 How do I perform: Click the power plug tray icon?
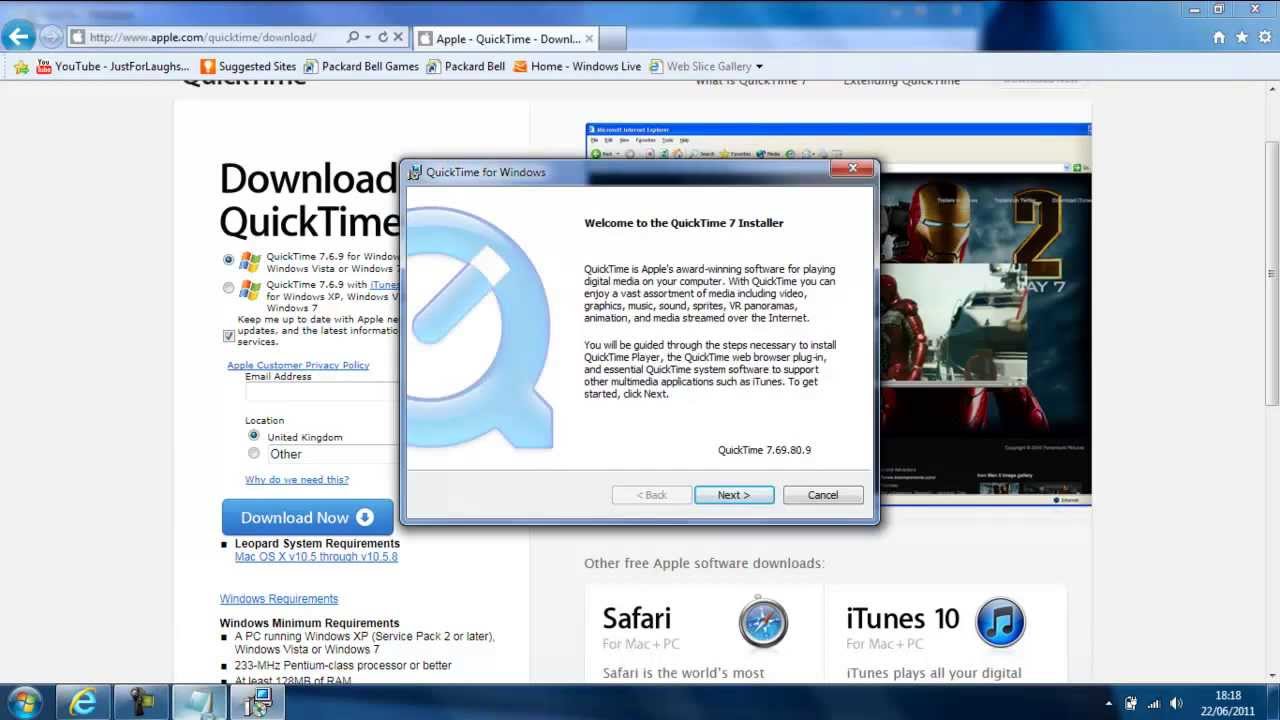tap(1131, 703)
